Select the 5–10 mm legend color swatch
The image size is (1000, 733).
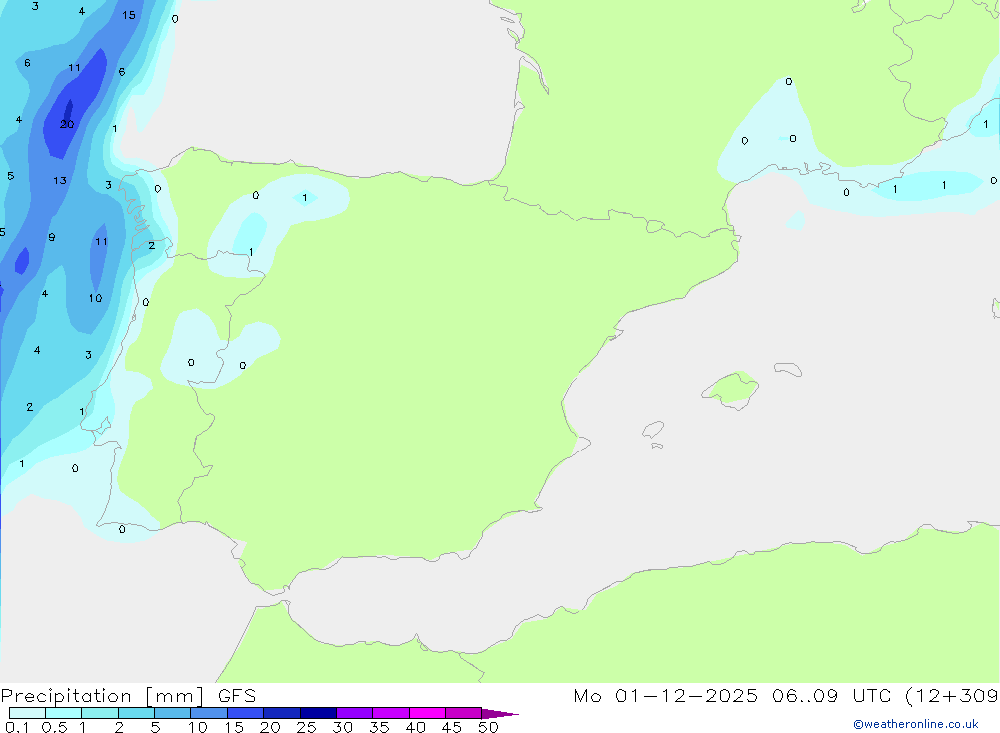tap(173, 713)
